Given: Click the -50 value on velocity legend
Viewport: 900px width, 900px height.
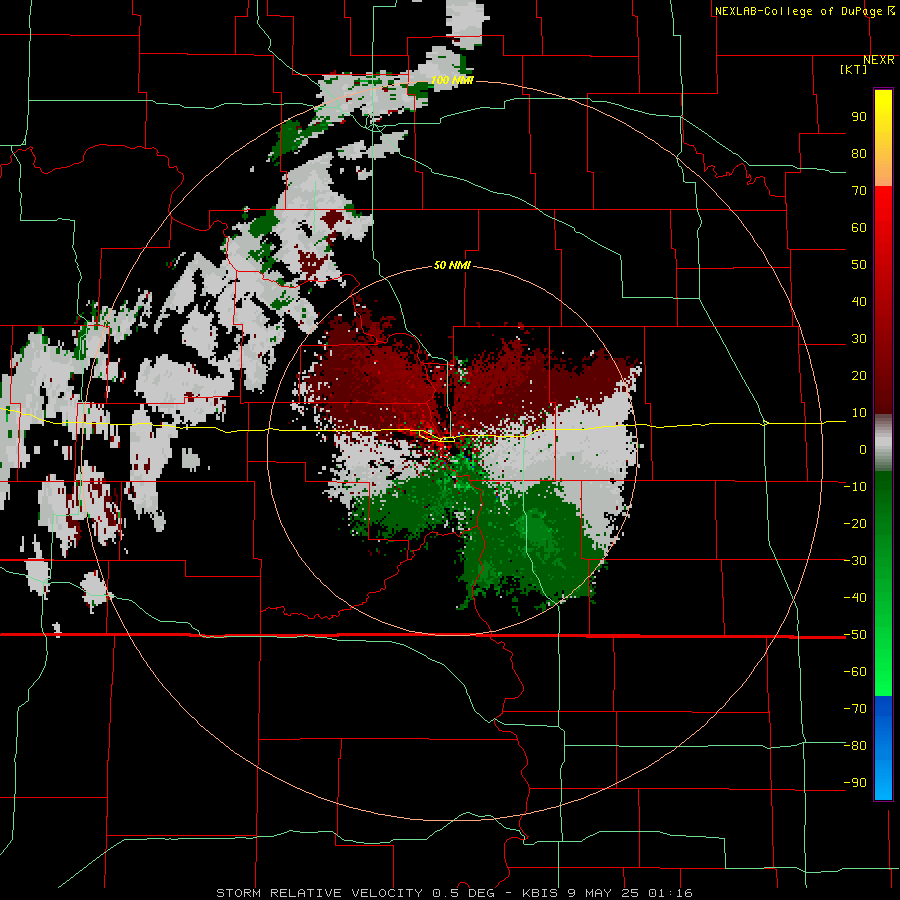Looking at the screenshot, I should pos(855,635).
